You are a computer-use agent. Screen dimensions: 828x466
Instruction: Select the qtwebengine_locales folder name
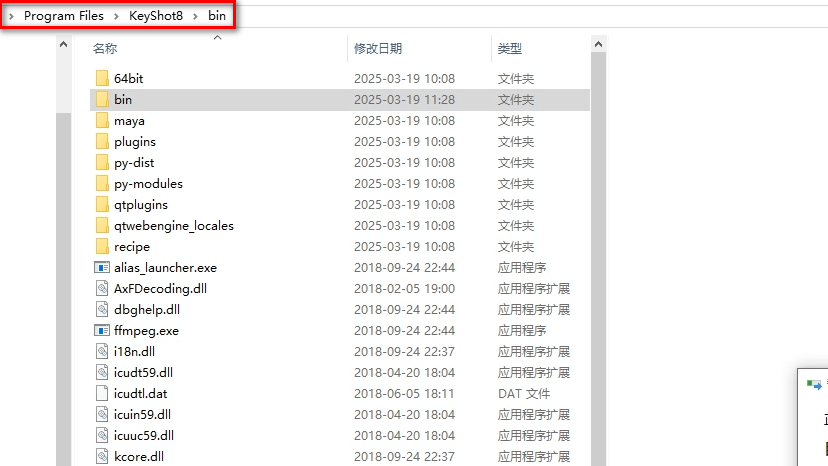174,226
